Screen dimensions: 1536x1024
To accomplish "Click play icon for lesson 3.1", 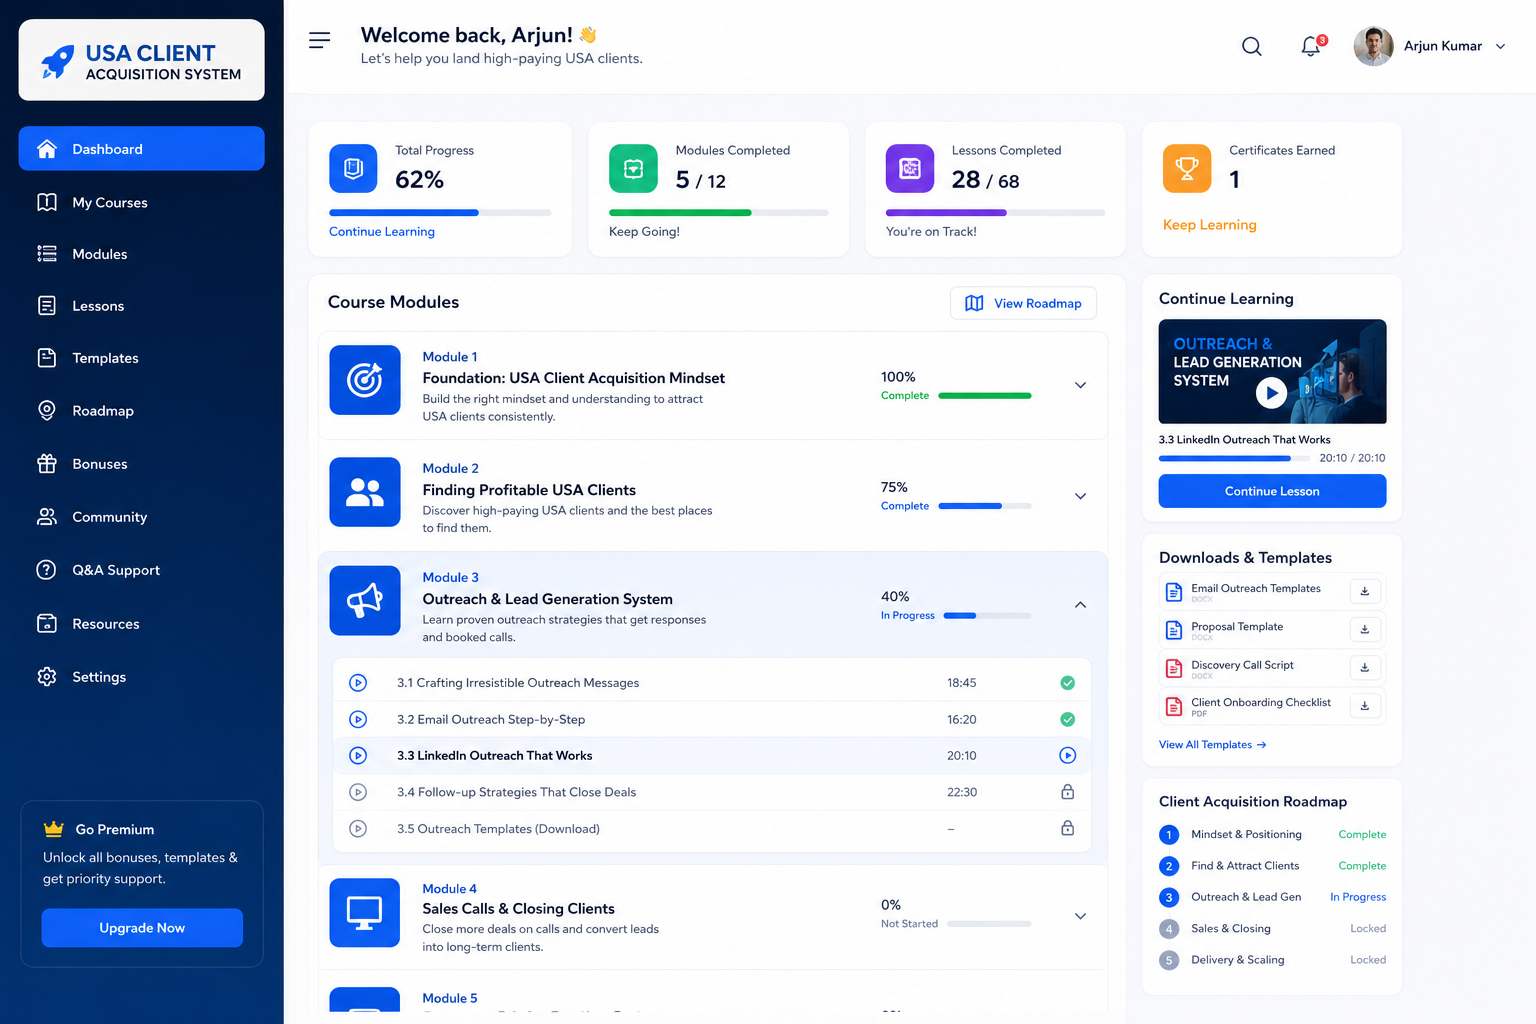I will pos(358,683).
